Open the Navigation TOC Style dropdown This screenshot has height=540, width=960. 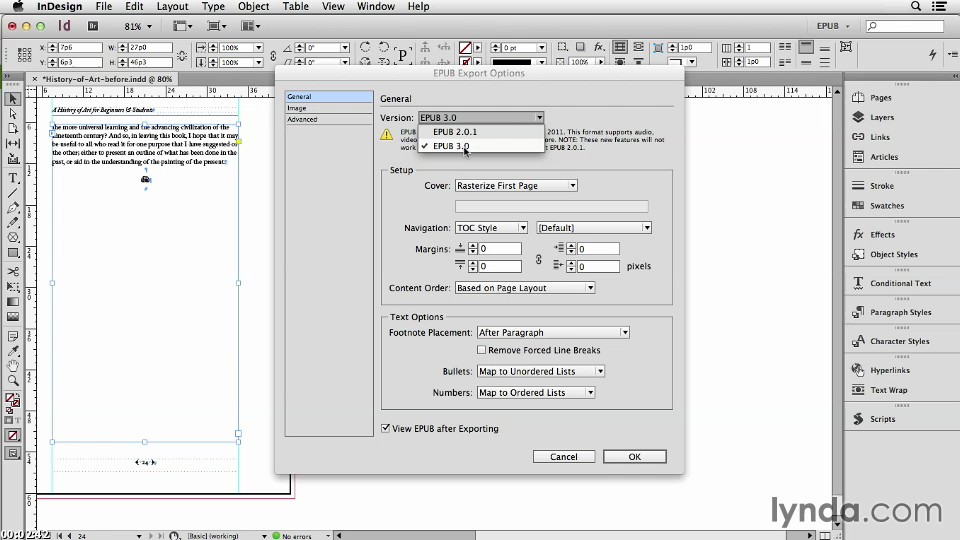point(490,228)
